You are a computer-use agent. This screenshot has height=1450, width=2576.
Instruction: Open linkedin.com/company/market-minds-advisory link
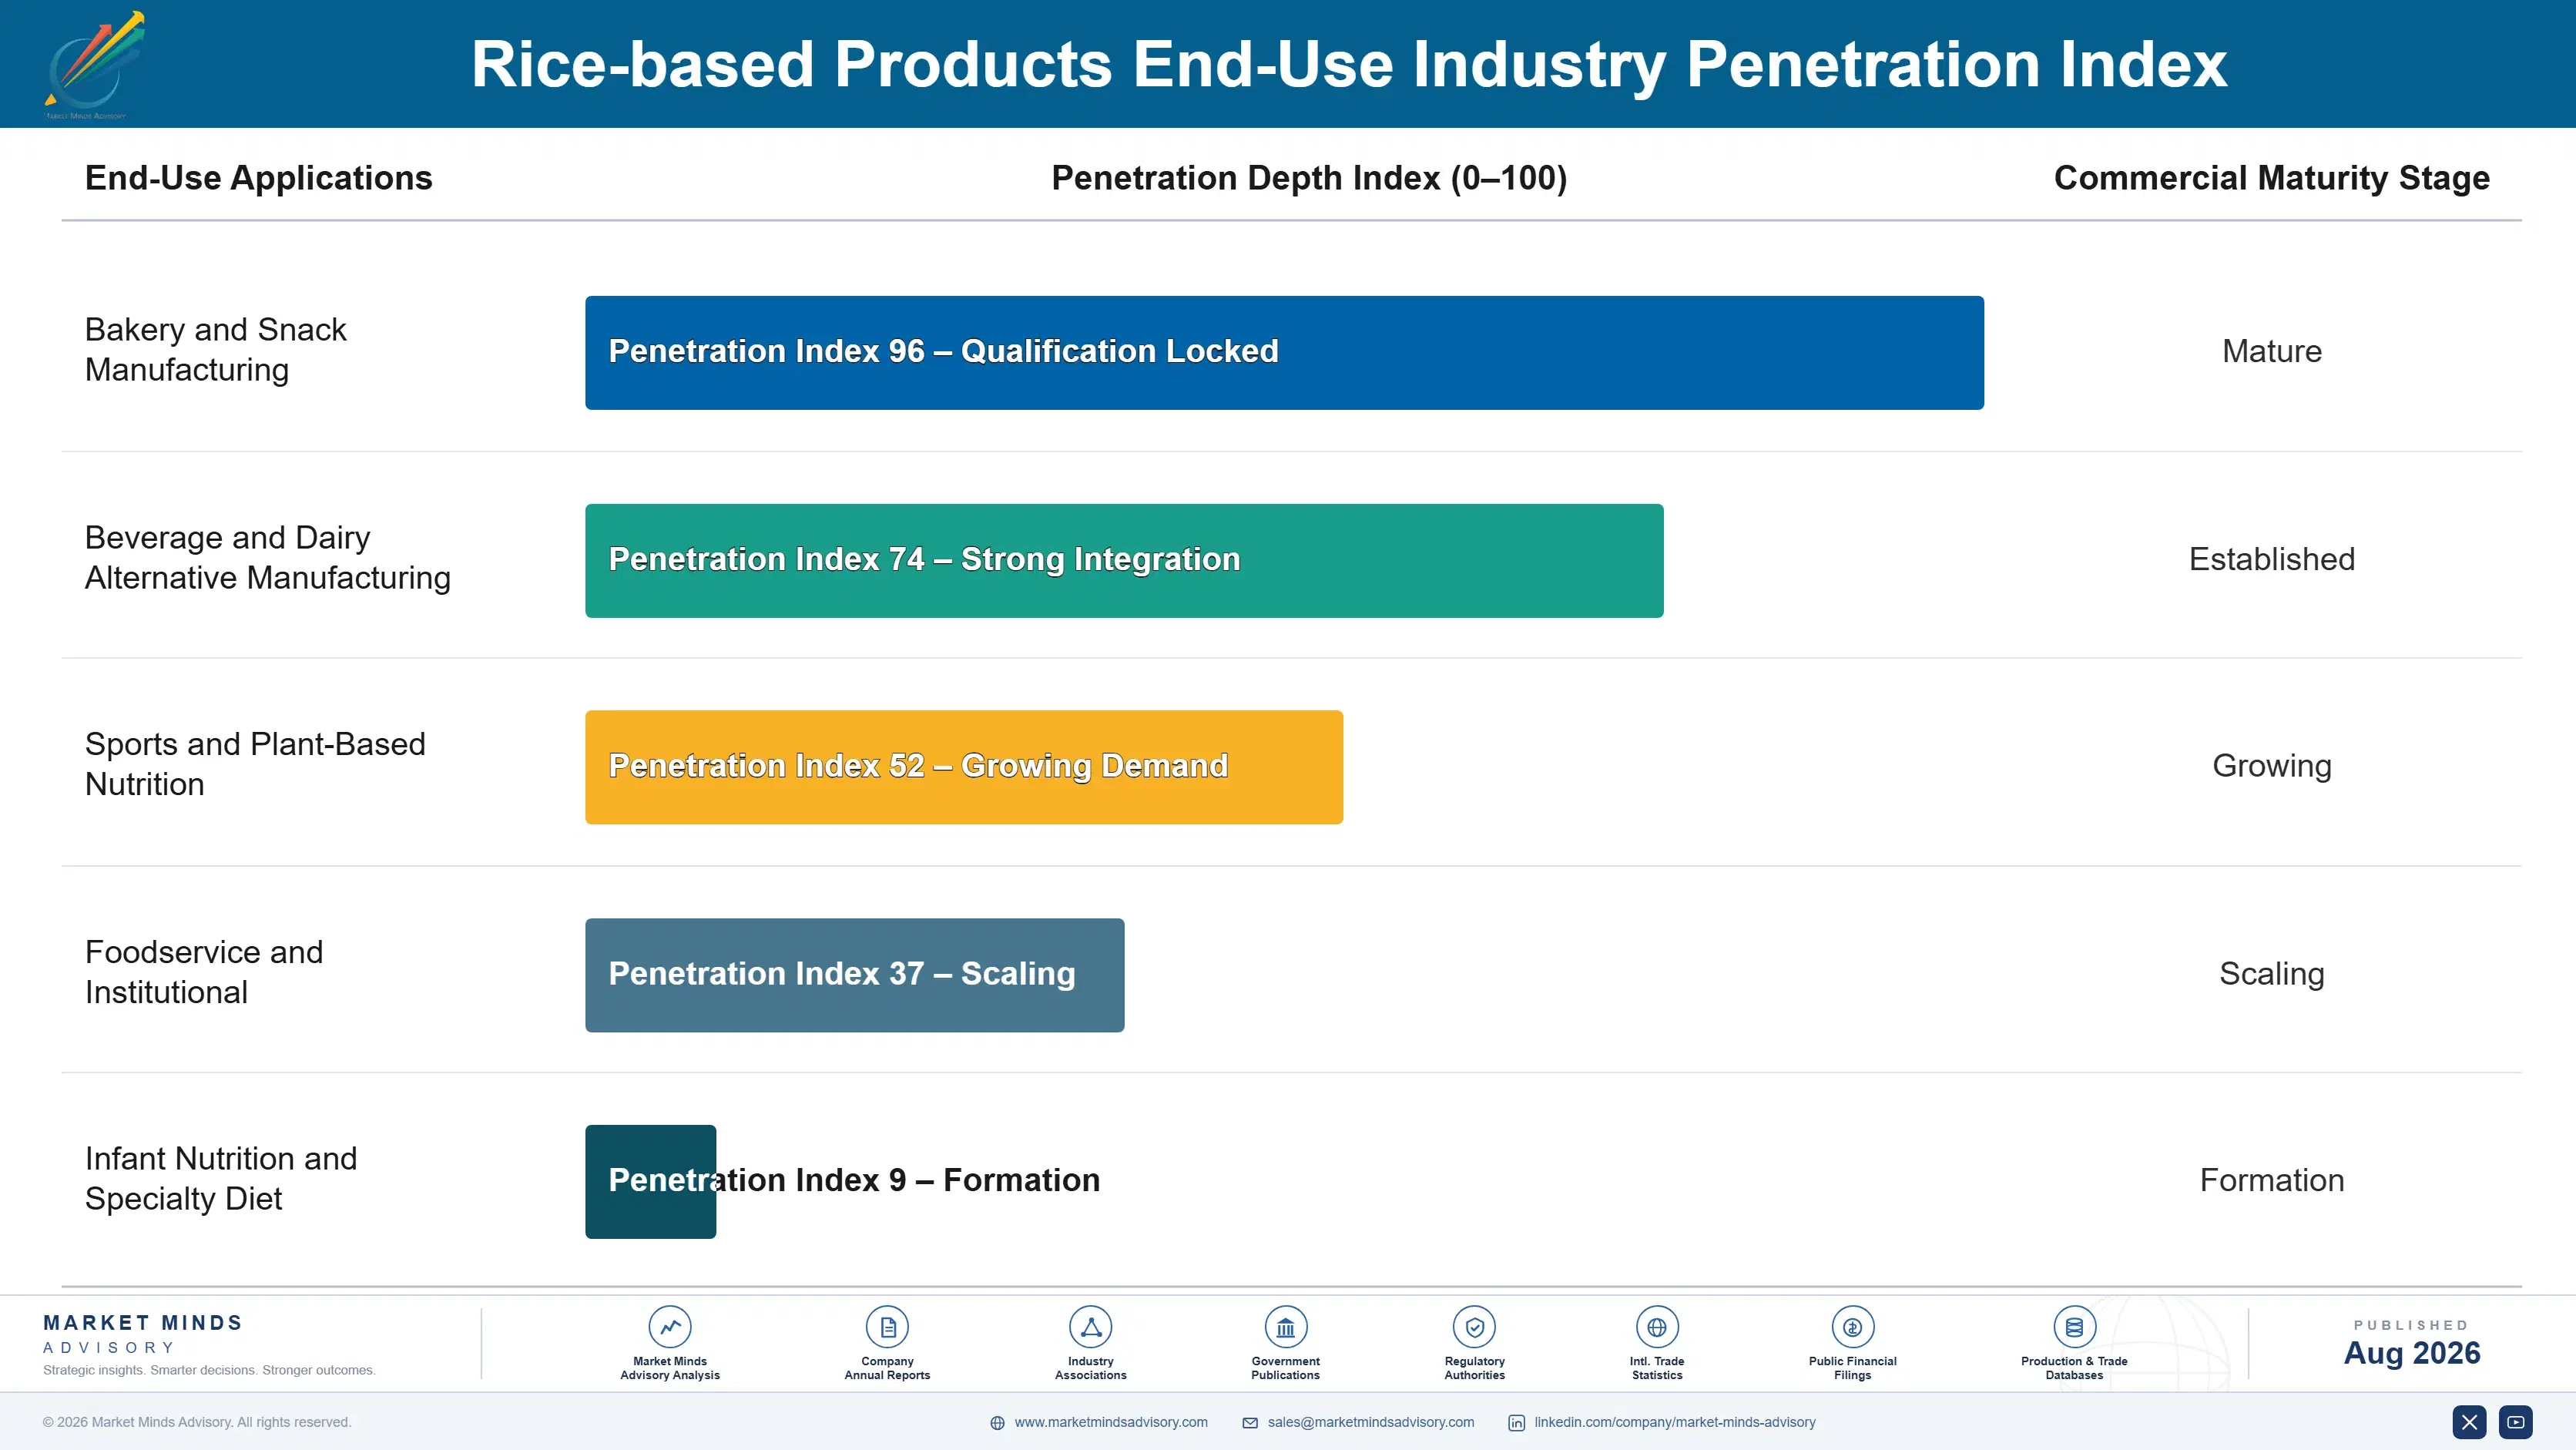1675,1422
